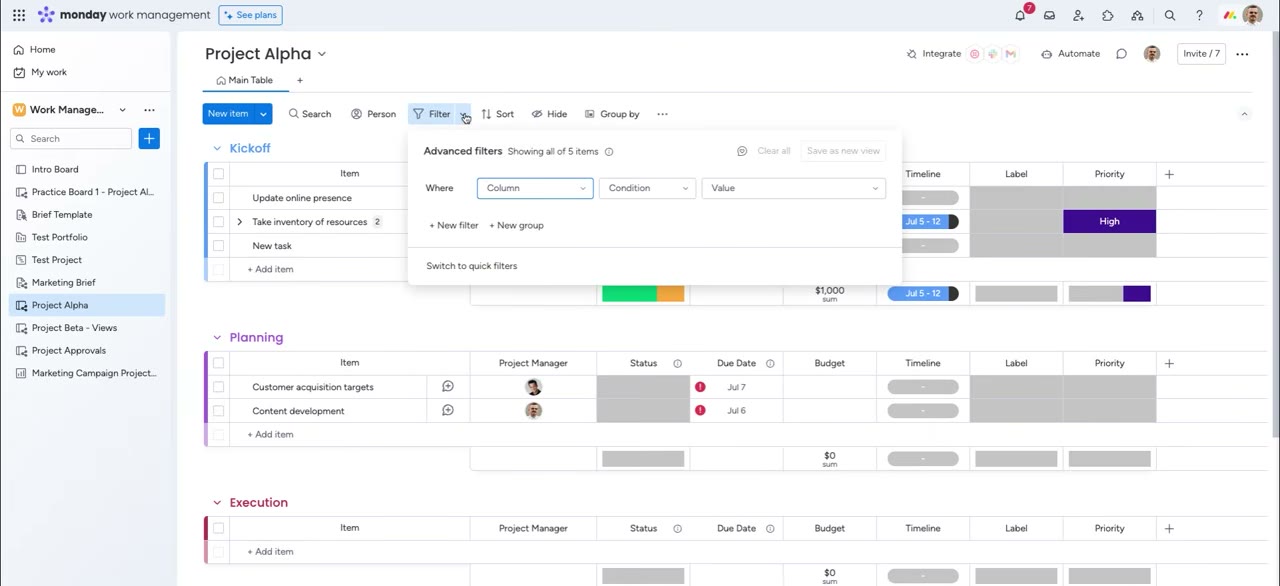Click overdue alert icon for Jul 7
The width and height of the screenshot is (1280, 586).
coord(700,387)
